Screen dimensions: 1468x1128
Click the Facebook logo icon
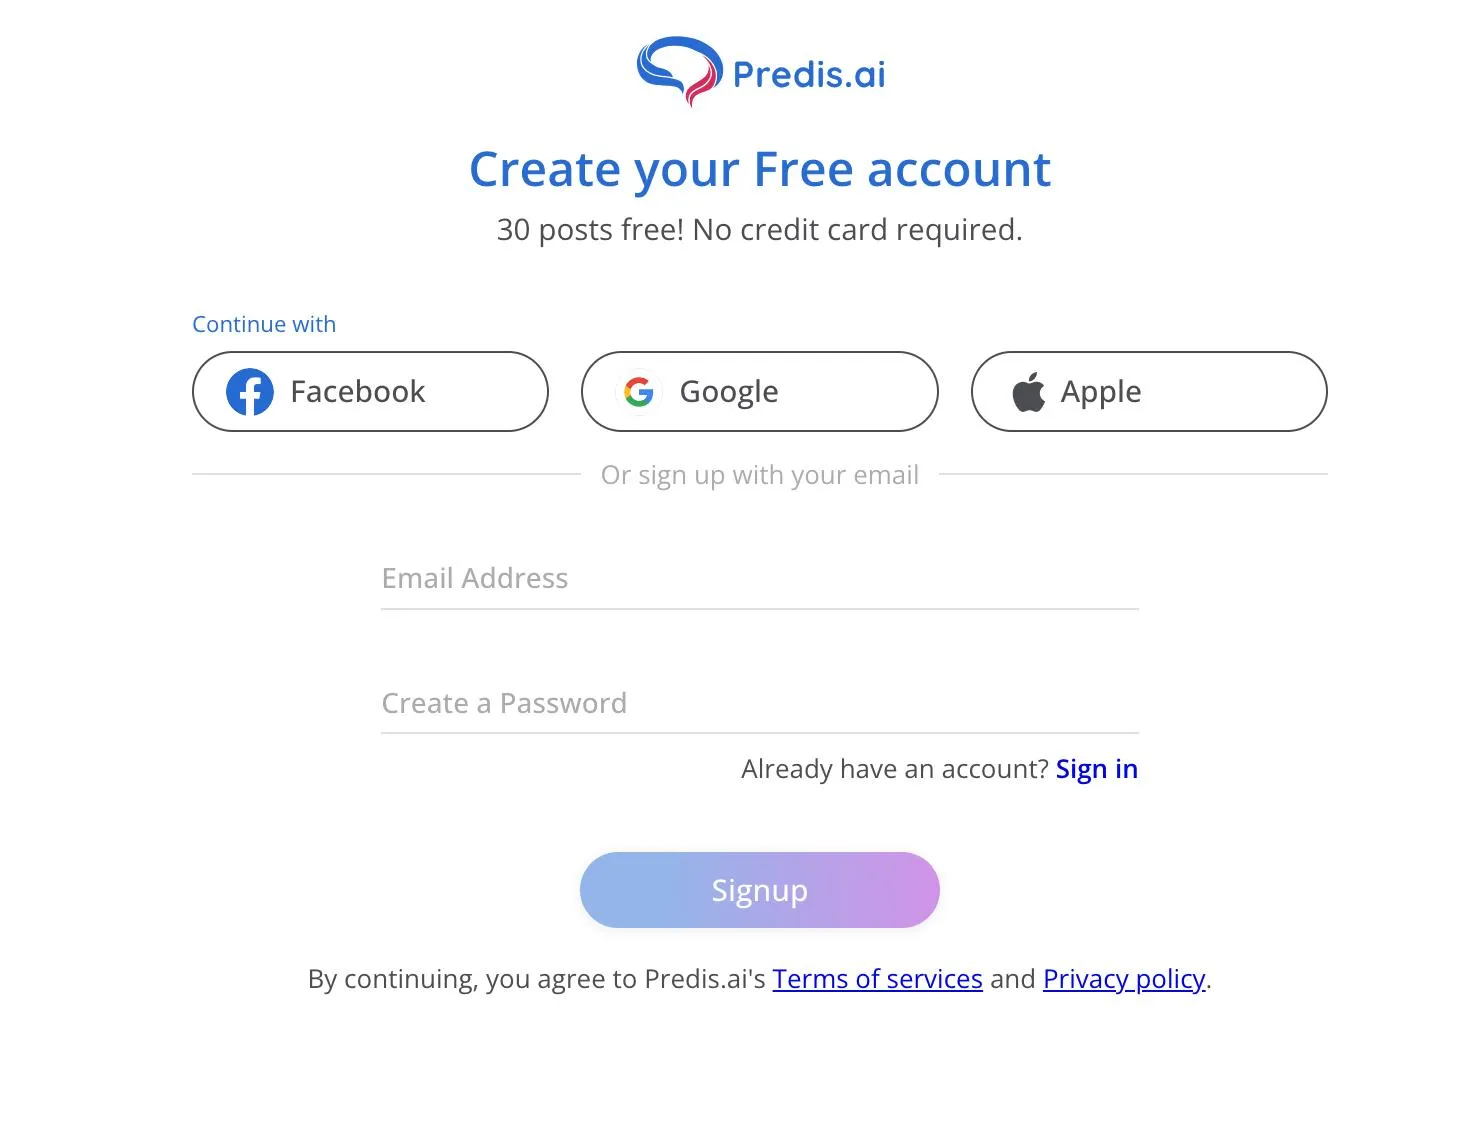pyautogui.click(x=250, y=392)
